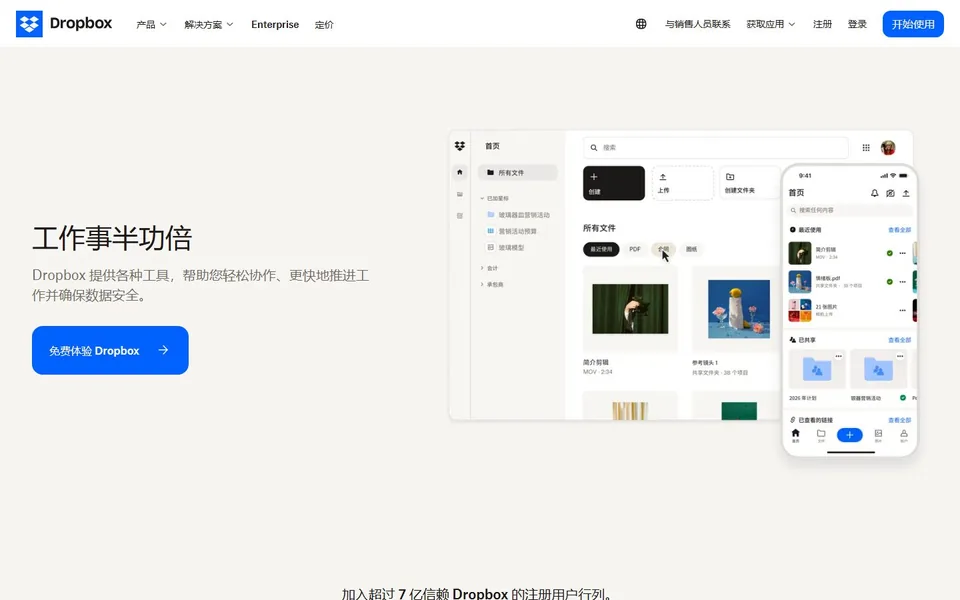The image size is (960, 600).
Task: Click 查看全部 beside 已共享 on phone
Action: click(x=899, y=340)
